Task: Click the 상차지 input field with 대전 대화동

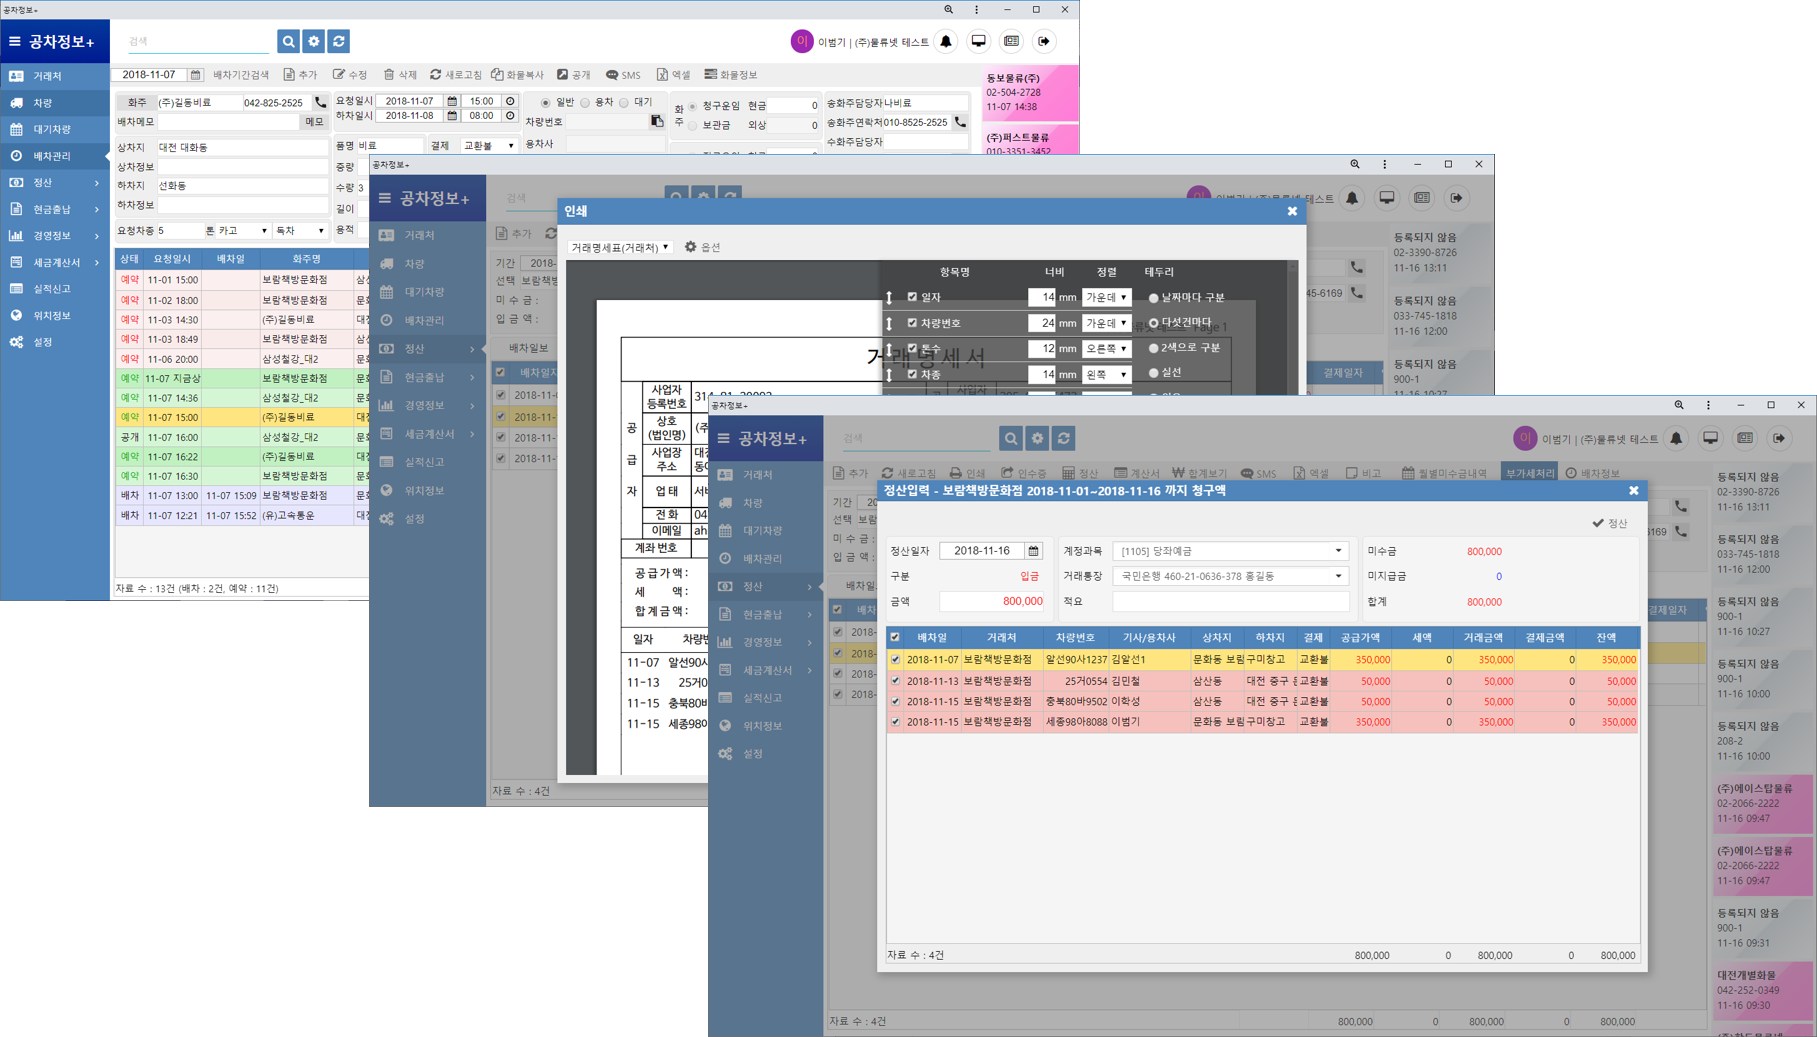Action: click(242, 147)
